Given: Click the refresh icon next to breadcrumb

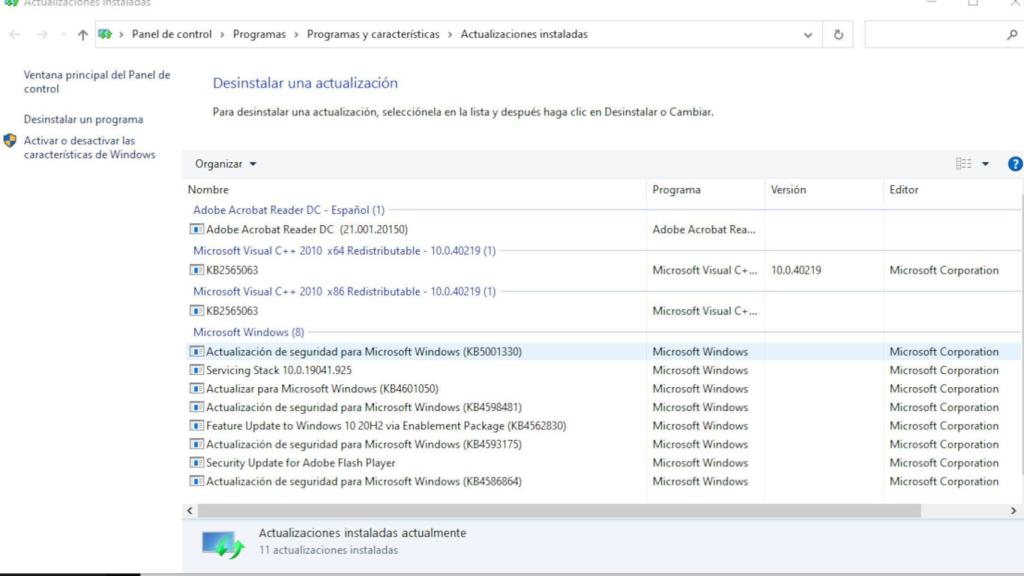Looking at the screenshot, I should tap(836, 33).
